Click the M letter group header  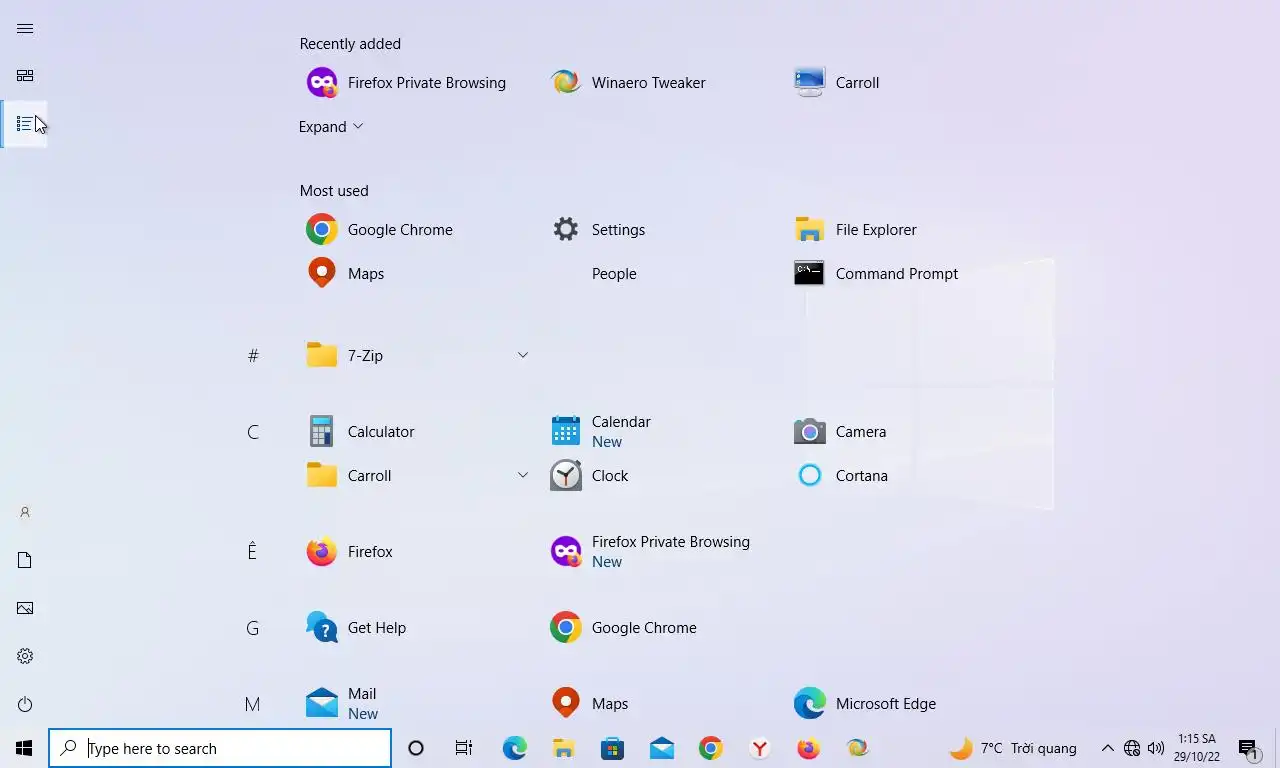tap(253, 703)
